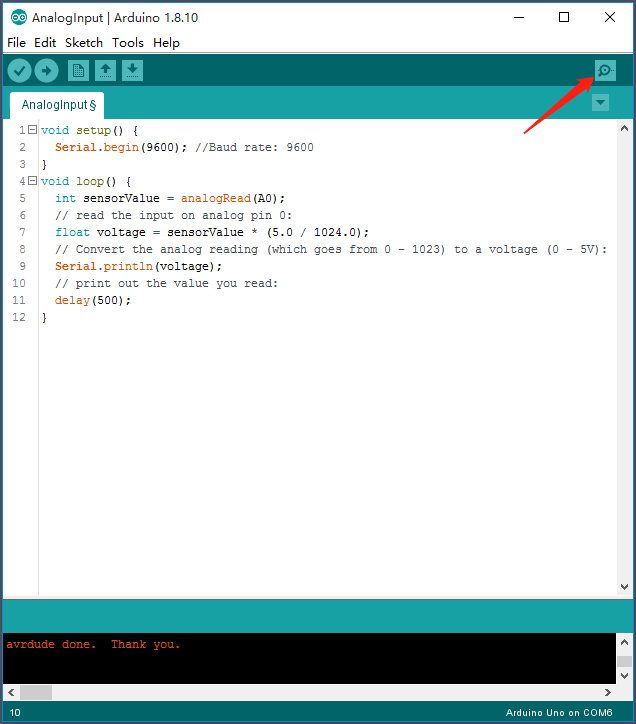Screen dimensions: 636x724
Task: Click line number 12 in the gutter
Action: (x=19, y=317)
